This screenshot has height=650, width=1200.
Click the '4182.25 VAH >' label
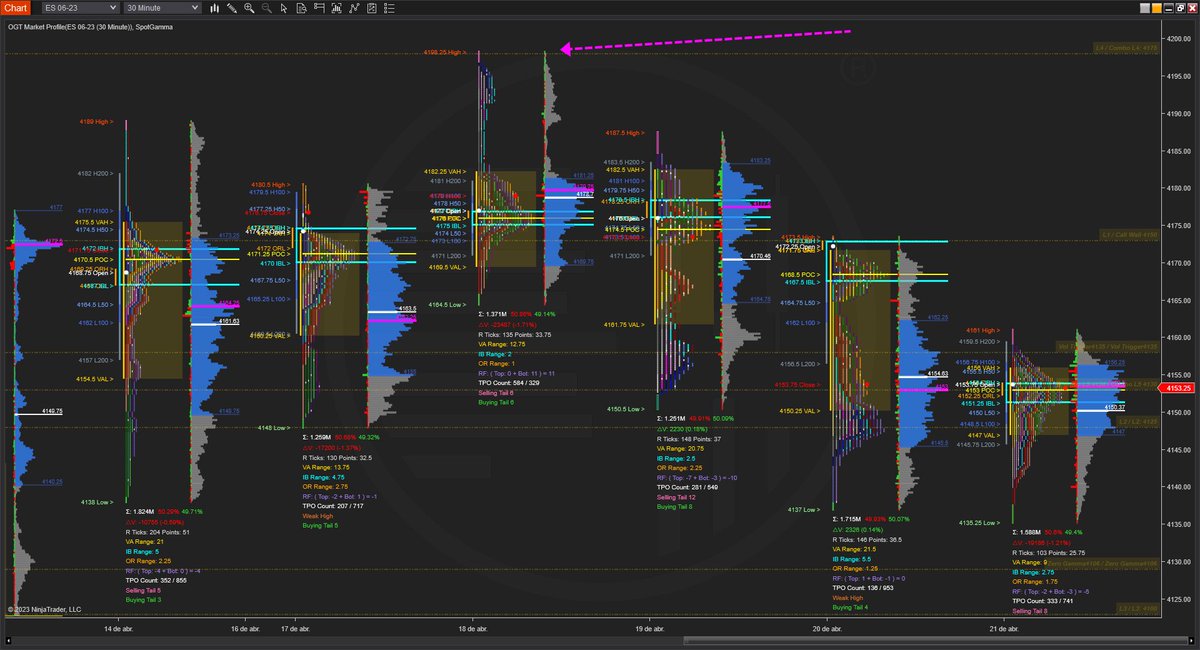(x=447, y=172)
